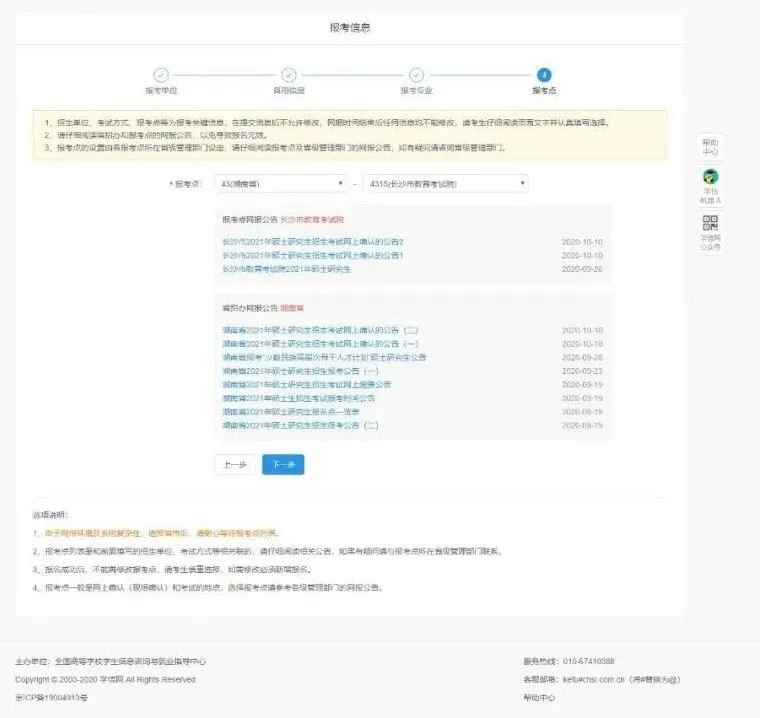This screenshot has height=718, width=760.
Task: Click the second step checkmark circle icon
Action: coord(288,75)
